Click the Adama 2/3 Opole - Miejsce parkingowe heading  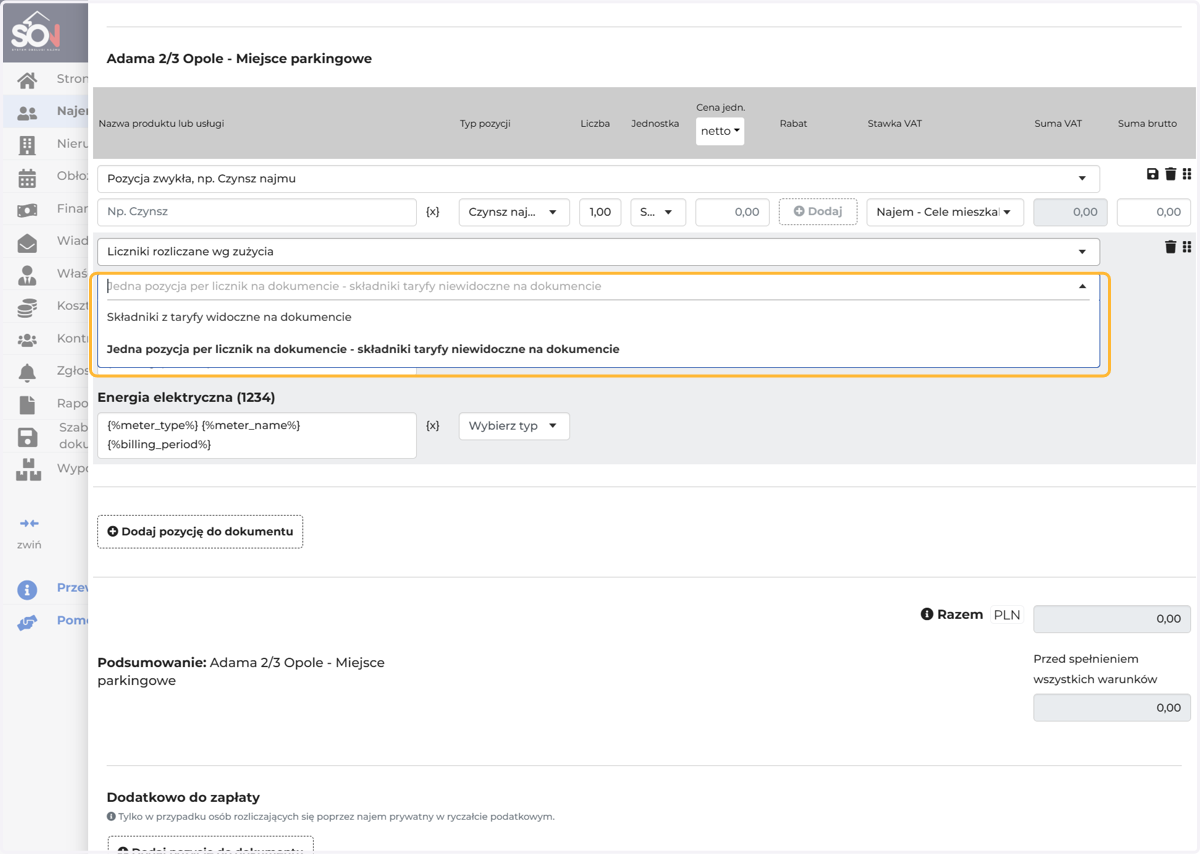[239, 59]
